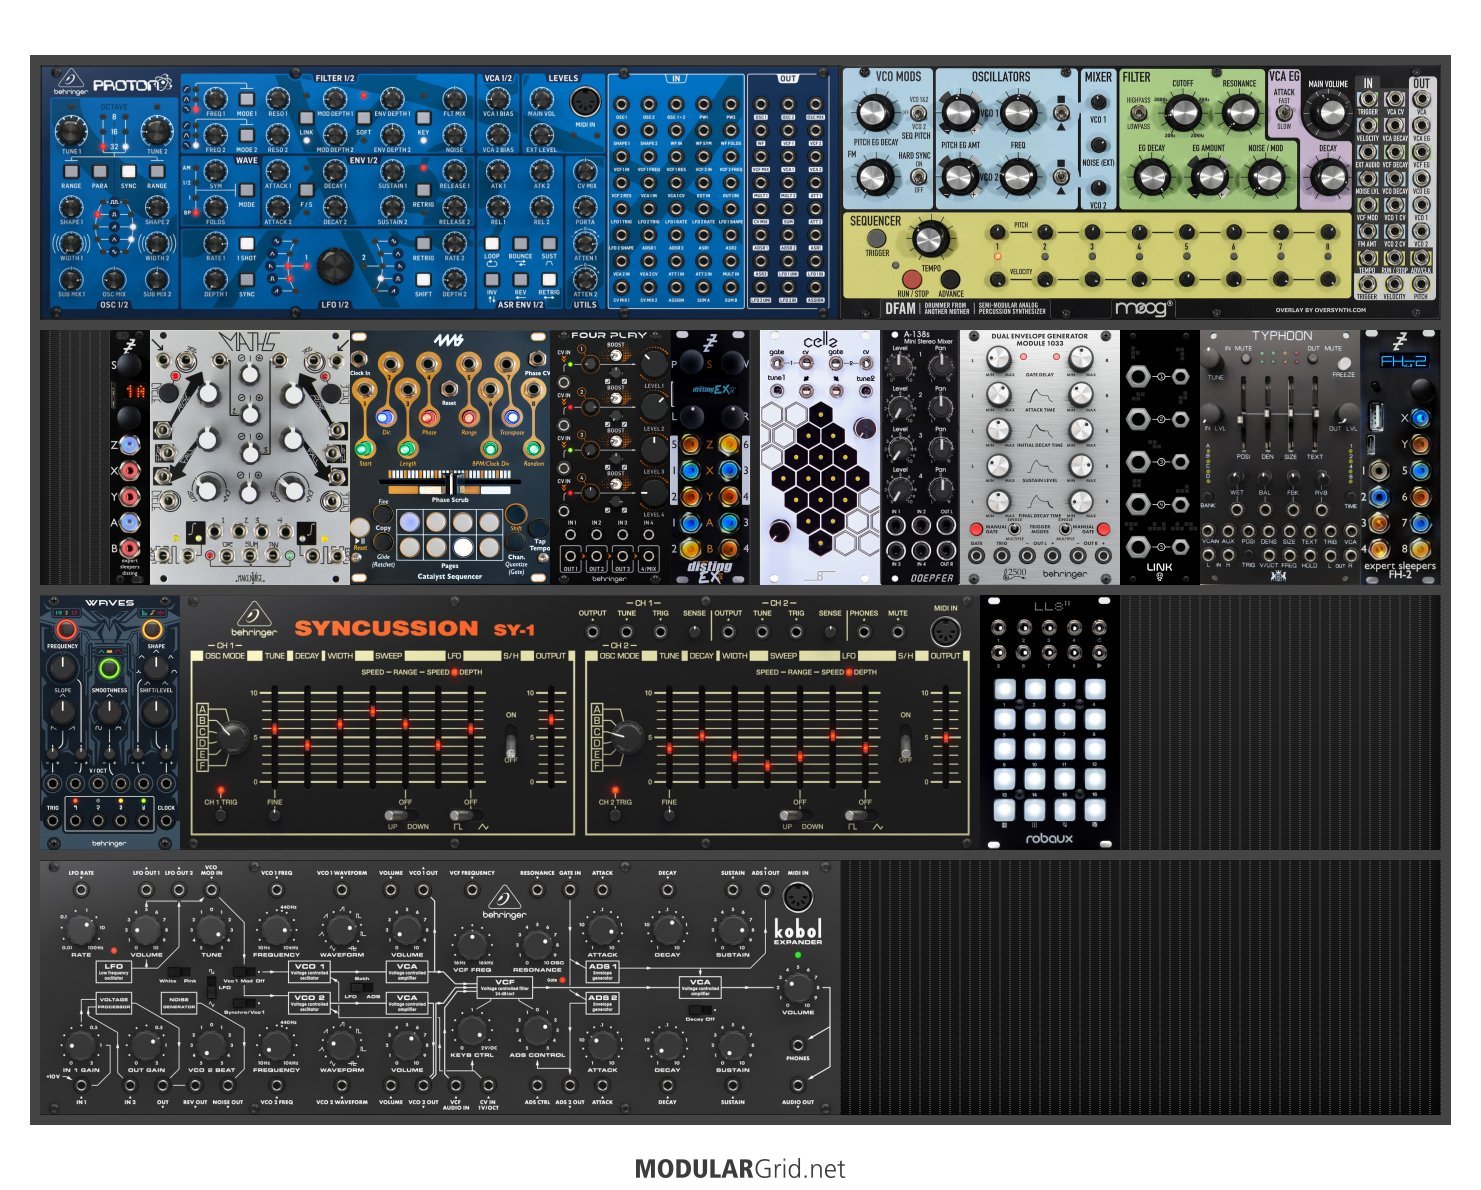Click the Proton filter KEY button

(423, 118)
